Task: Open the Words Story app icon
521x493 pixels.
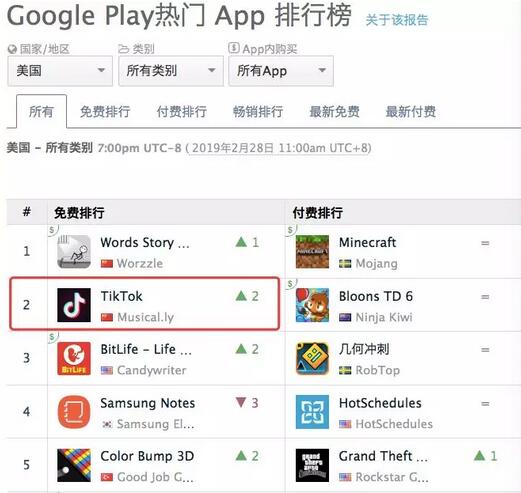Action: coord(74,252)
